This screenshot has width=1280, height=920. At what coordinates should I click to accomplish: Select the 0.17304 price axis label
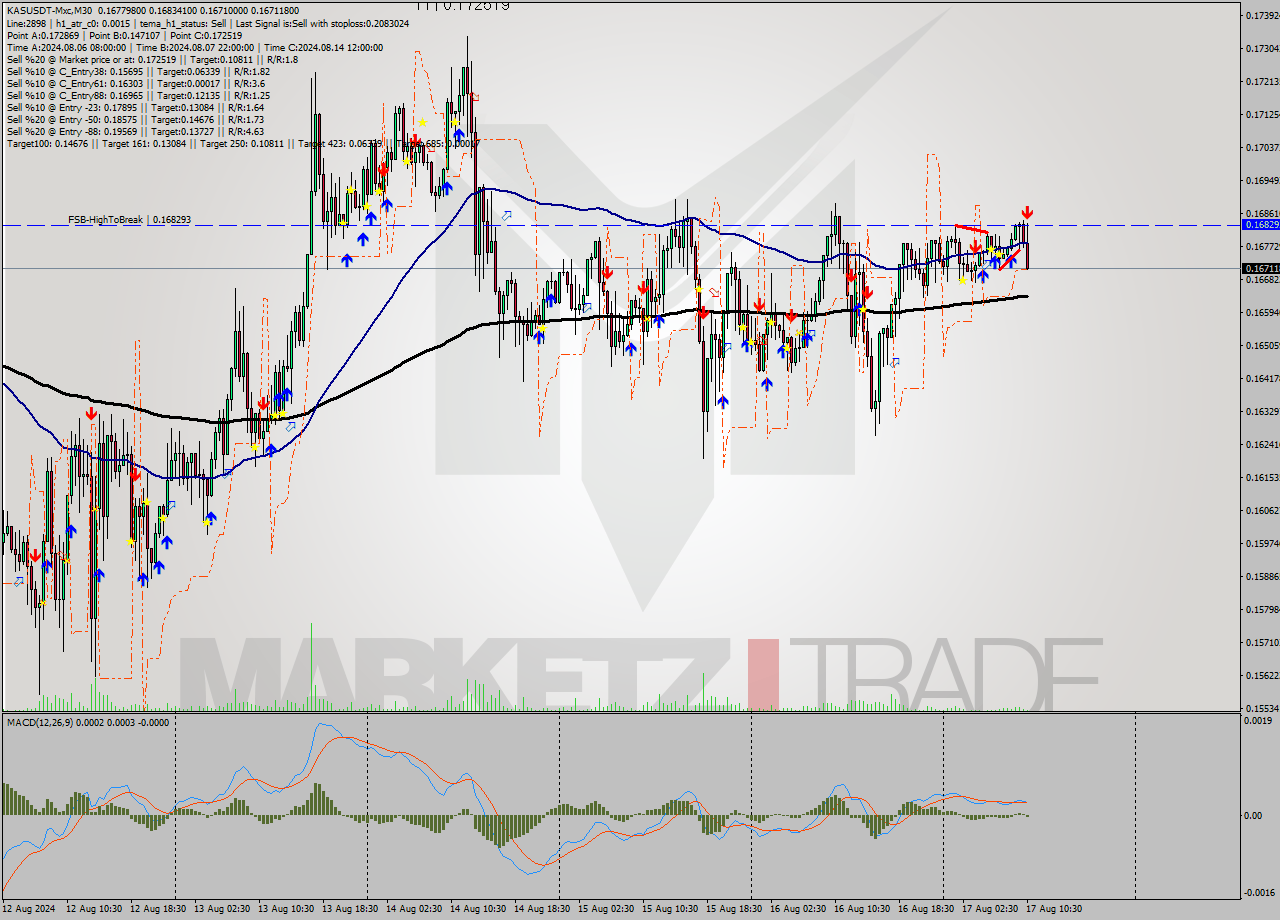(x=1261, y=48)
